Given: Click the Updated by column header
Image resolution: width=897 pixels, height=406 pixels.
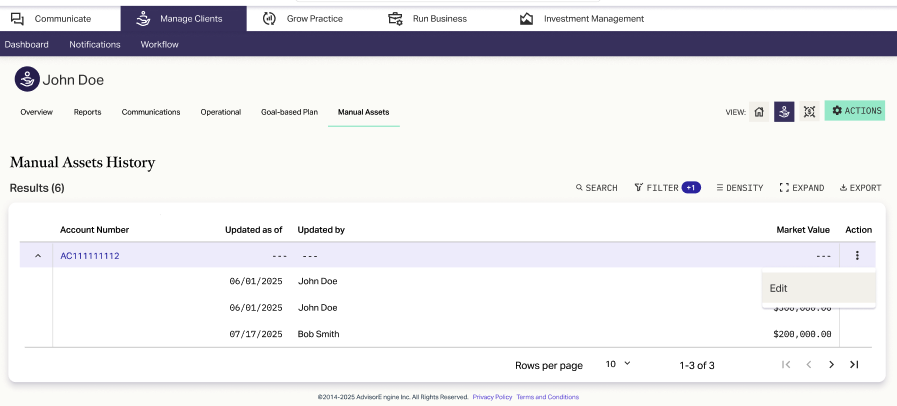Looking at the screenshot, I should 321,230.
